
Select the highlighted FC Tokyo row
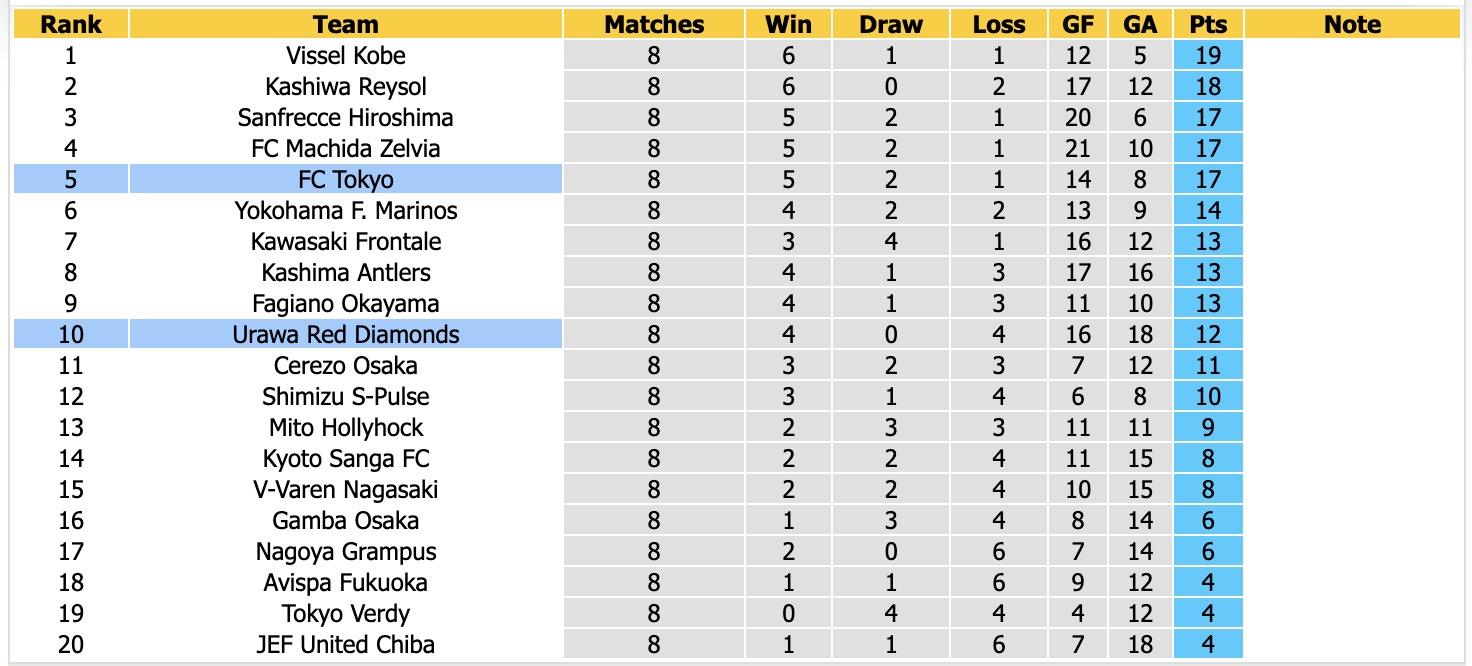tap(629, 180)
